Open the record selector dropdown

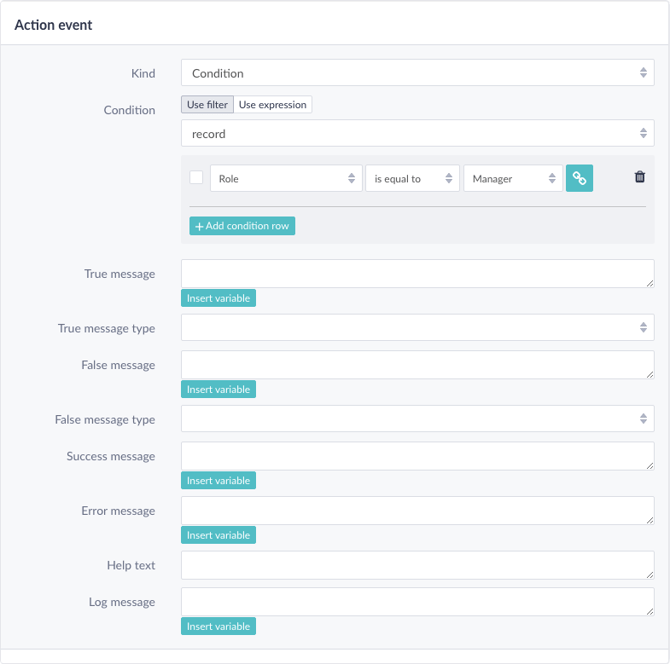tap(417, 133)
